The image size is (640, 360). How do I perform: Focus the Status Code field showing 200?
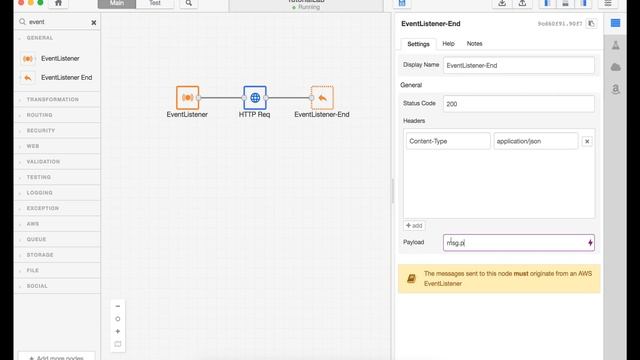click(519, 104)
